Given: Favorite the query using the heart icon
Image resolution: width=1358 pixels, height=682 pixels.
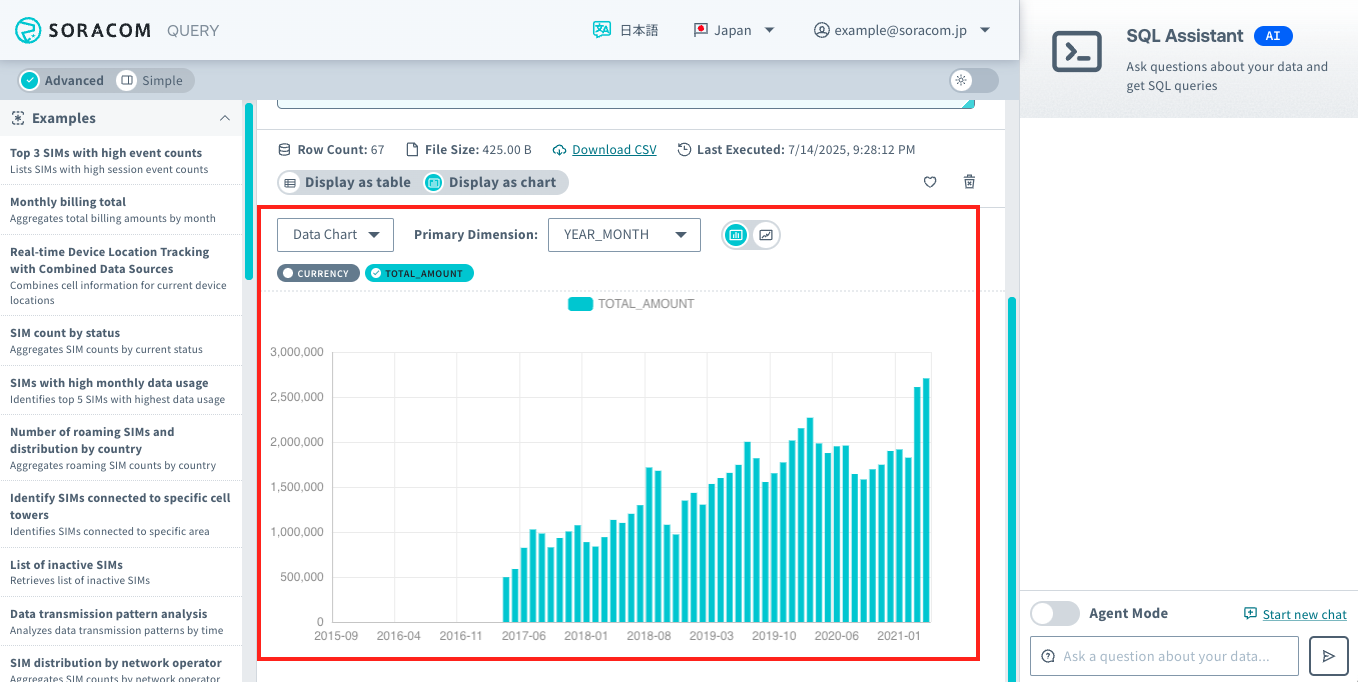Looking at the screenshot, I should pyautogui.click(x=929, y=182).
